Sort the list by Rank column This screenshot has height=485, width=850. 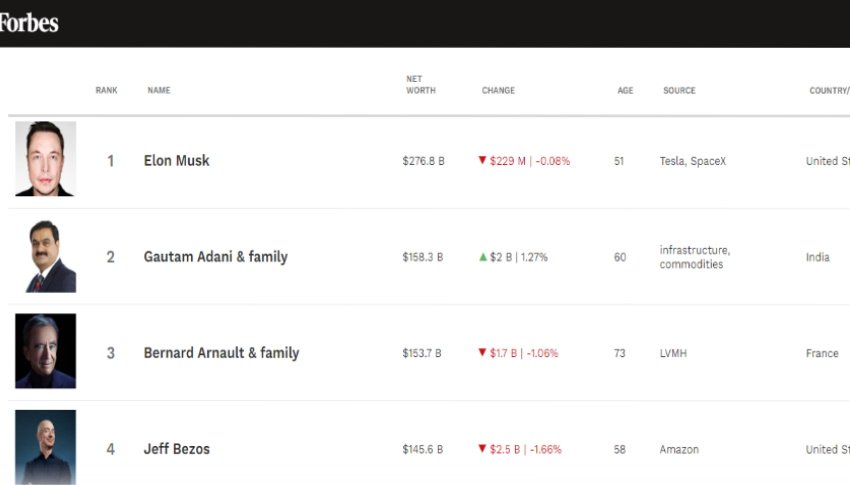[x=106, y=90]
